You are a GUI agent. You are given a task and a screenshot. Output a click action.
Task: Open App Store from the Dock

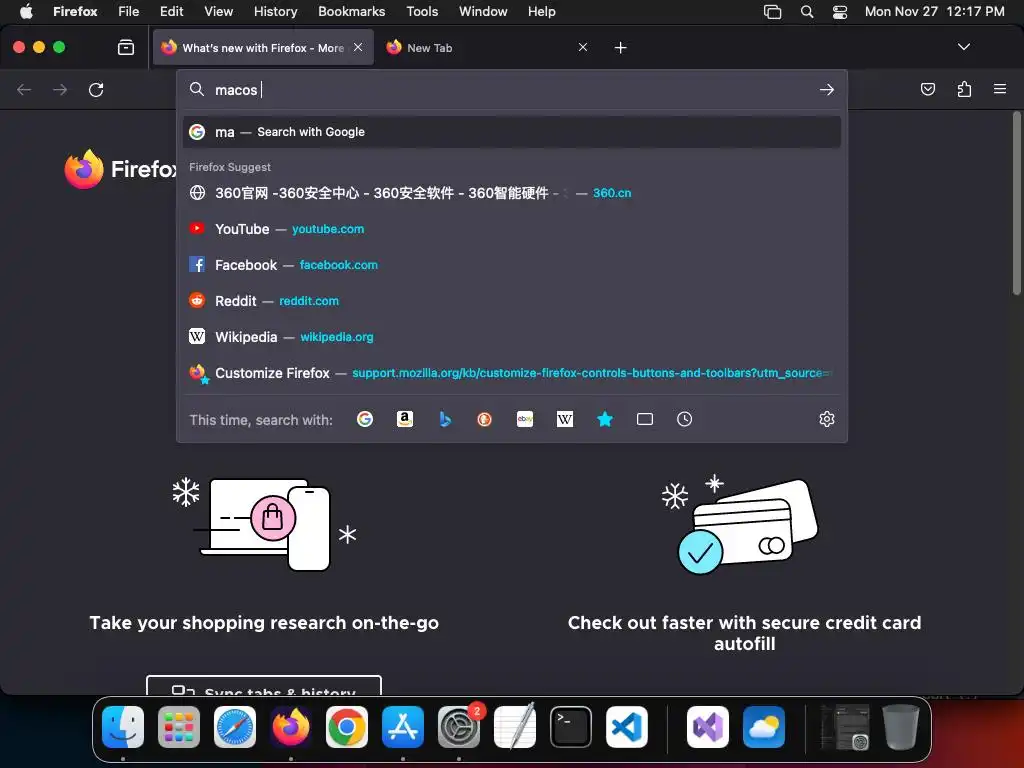[x=403, y=727]
